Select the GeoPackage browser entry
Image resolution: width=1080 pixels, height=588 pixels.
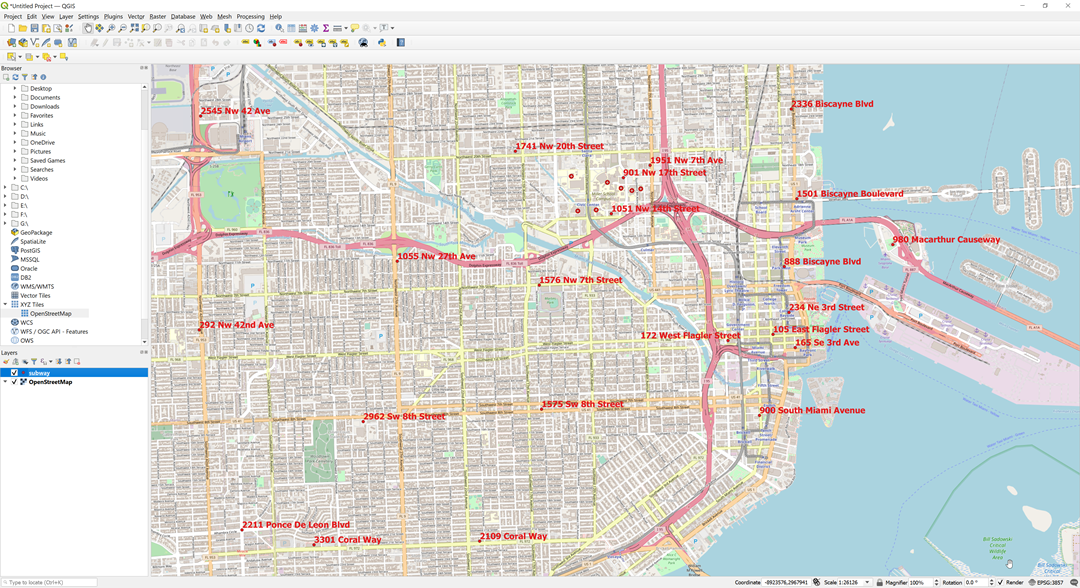click(36, 233)
